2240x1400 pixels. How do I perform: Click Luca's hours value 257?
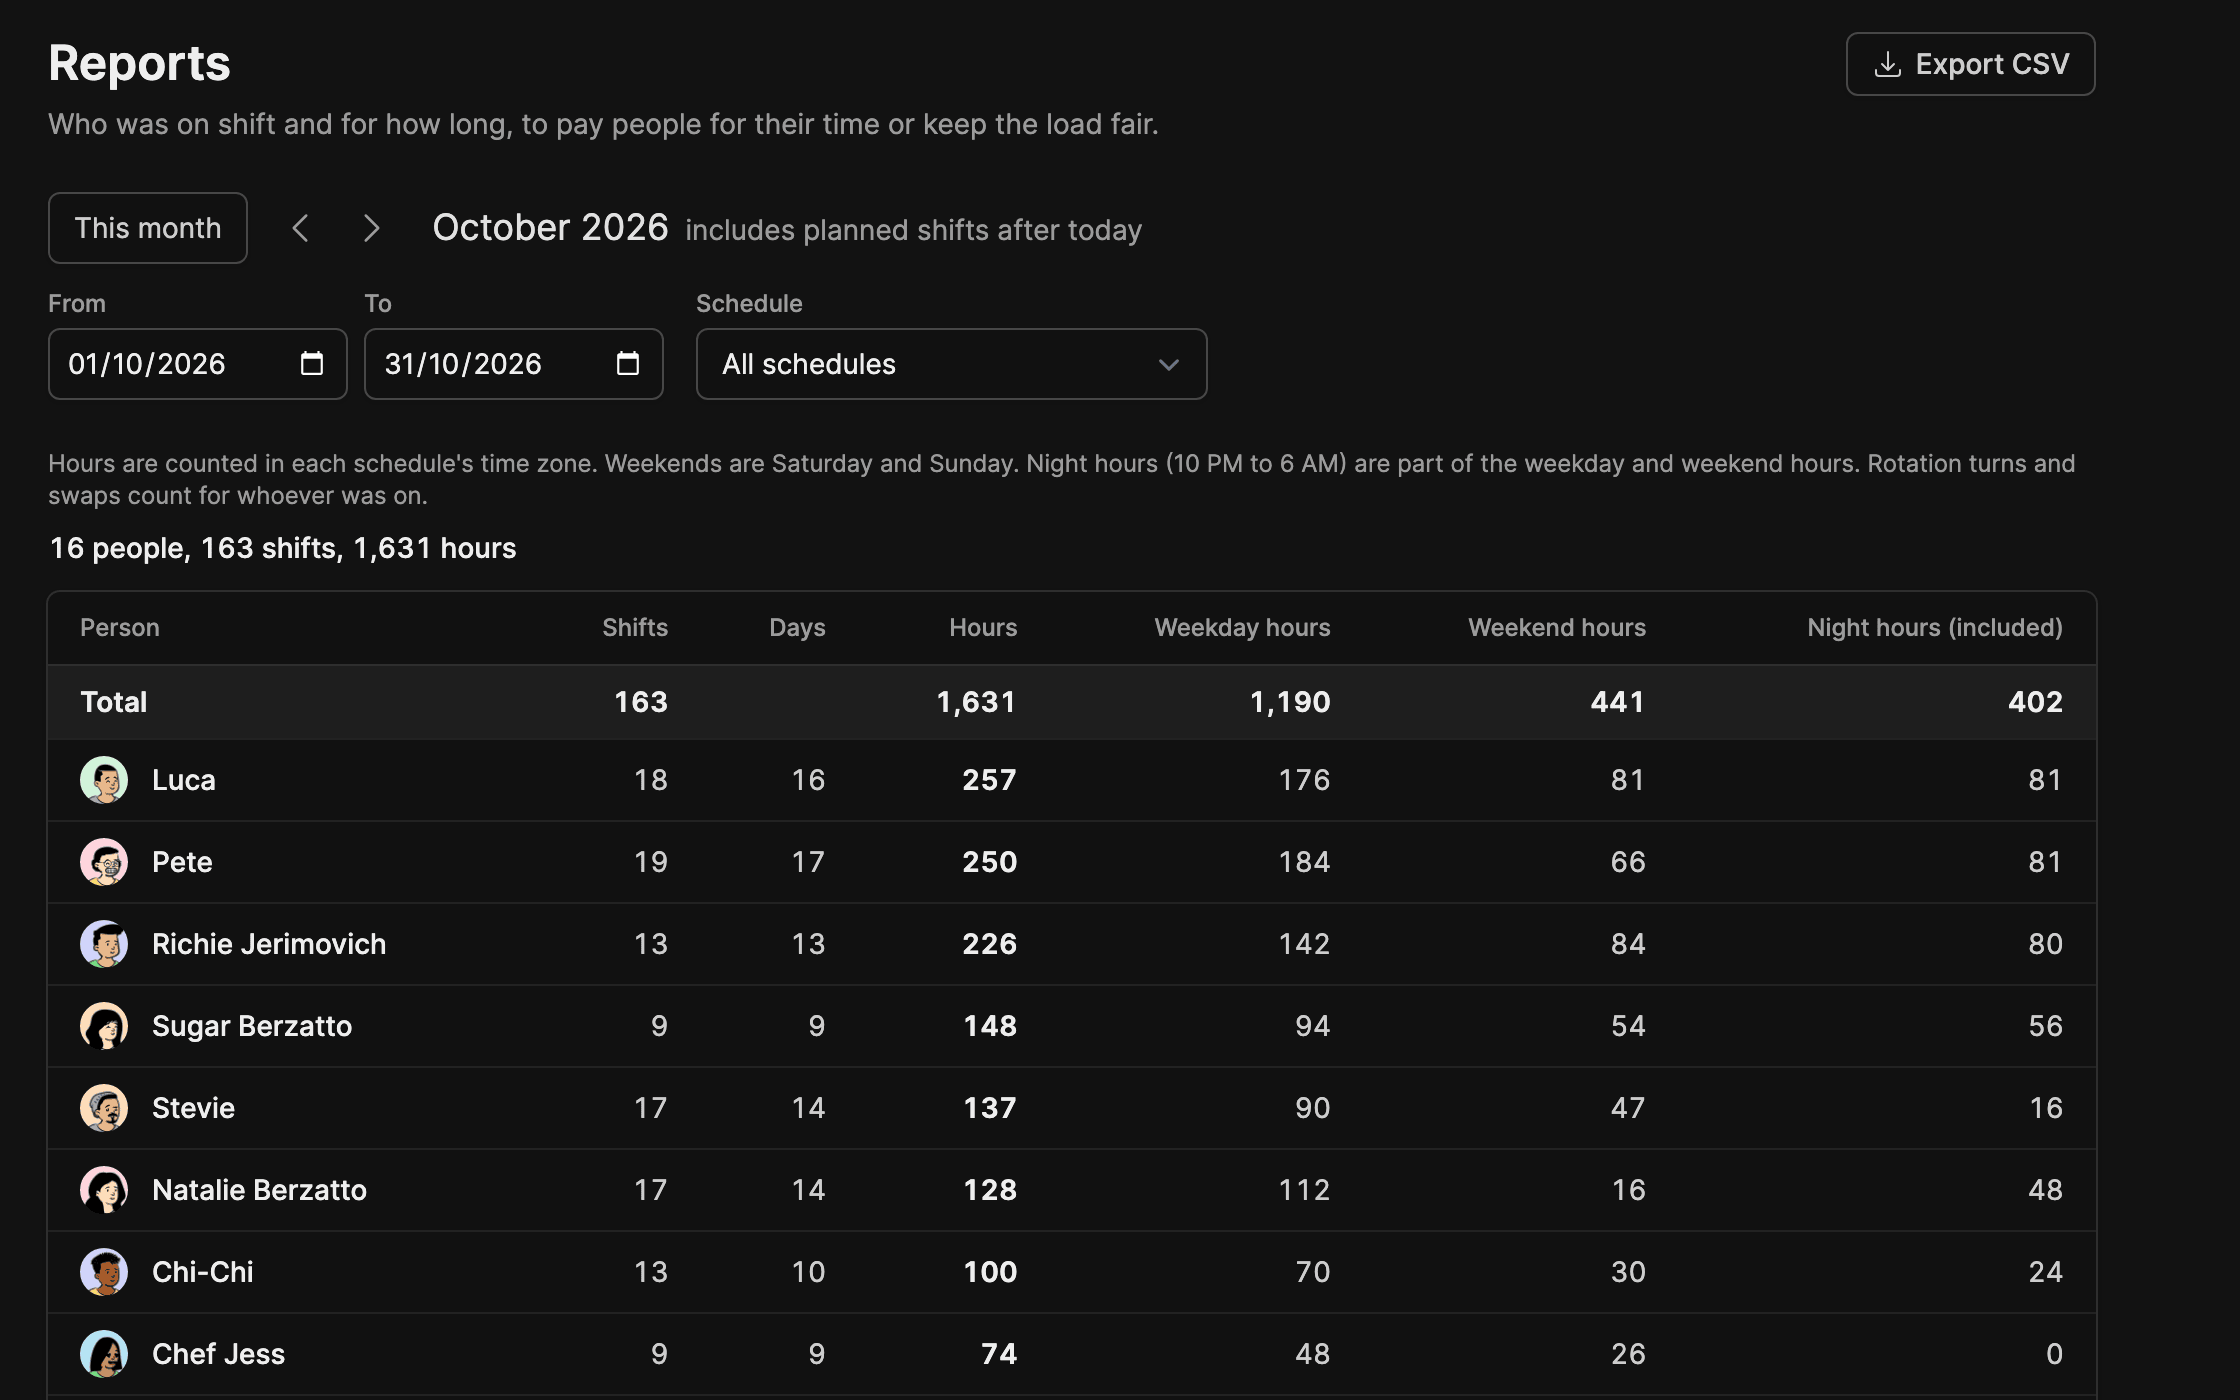[x=990, y=780]
